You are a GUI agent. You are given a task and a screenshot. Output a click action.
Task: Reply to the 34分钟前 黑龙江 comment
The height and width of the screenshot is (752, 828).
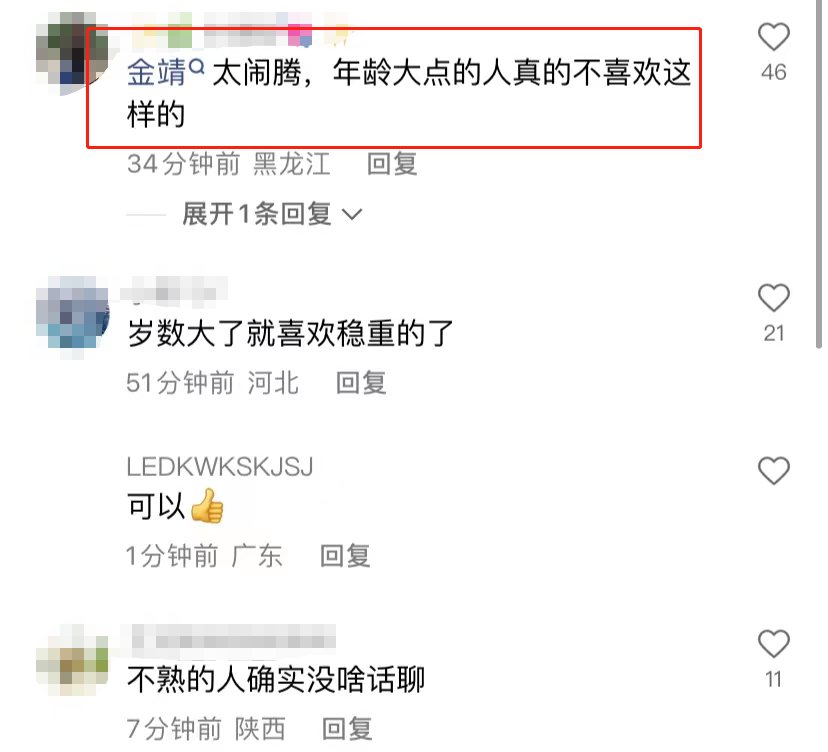pyautogui.click(x=392, y=164)
